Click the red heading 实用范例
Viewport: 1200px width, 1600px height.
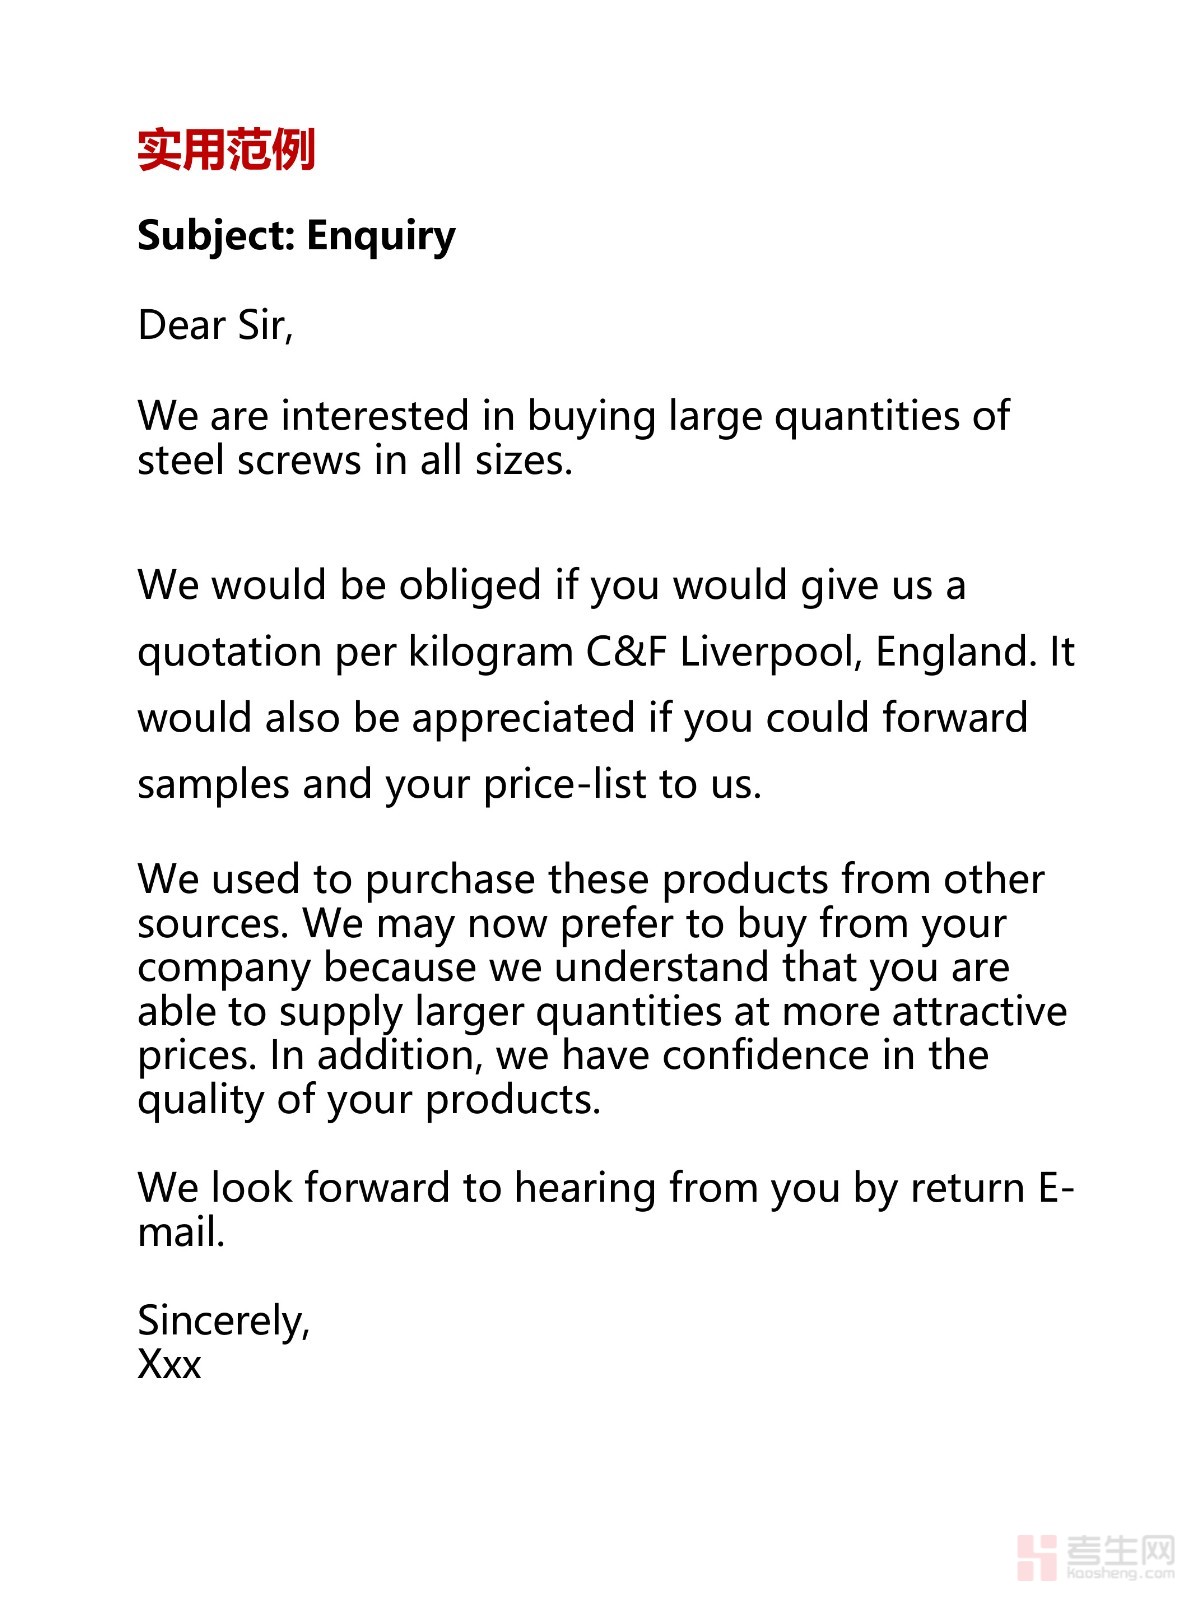(226, 150)
